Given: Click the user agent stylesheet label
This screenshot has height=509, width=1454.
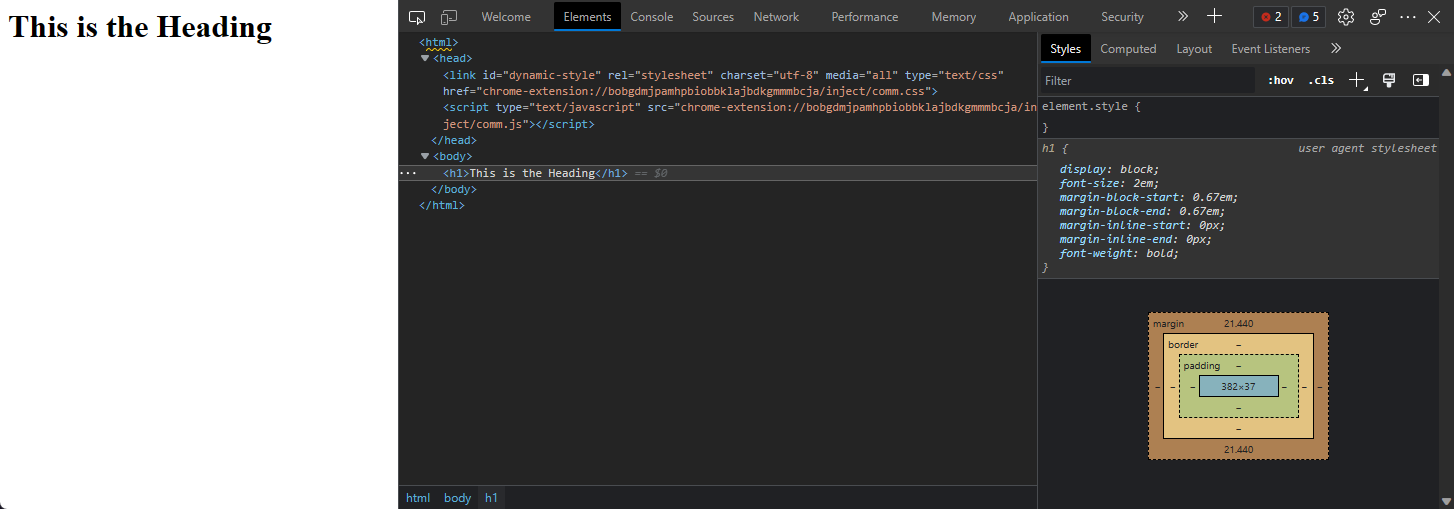Looking at the screenshot, I should [x=1367, y=148].
